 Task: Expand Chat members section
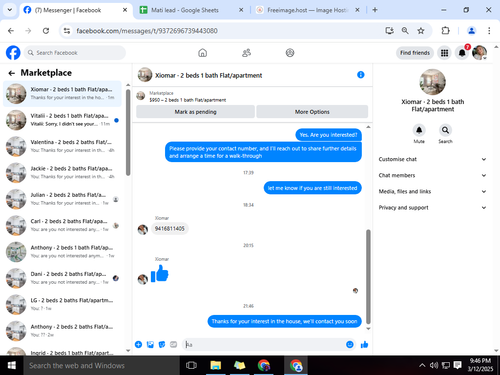[x=432, y=175]
